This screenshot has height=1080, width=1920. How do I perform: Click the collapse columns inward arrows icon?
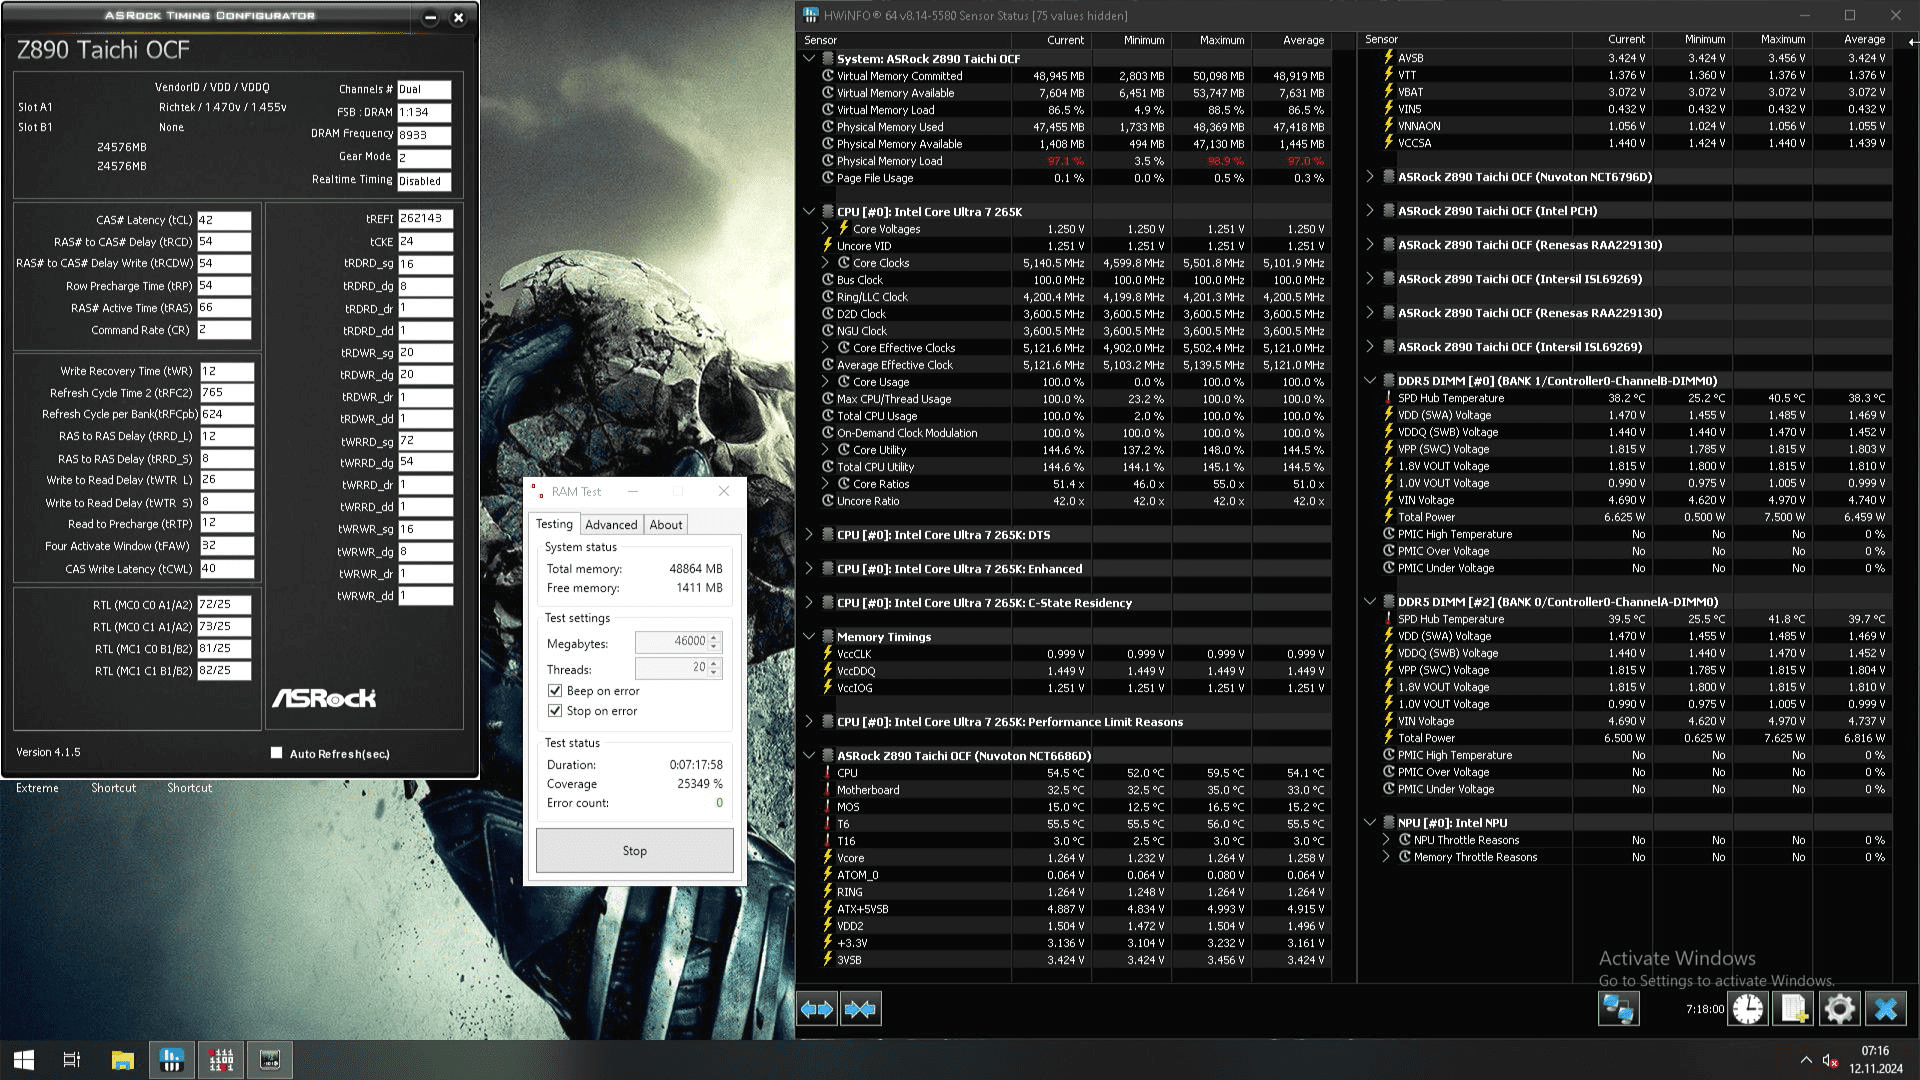(x=860, y=1009)
